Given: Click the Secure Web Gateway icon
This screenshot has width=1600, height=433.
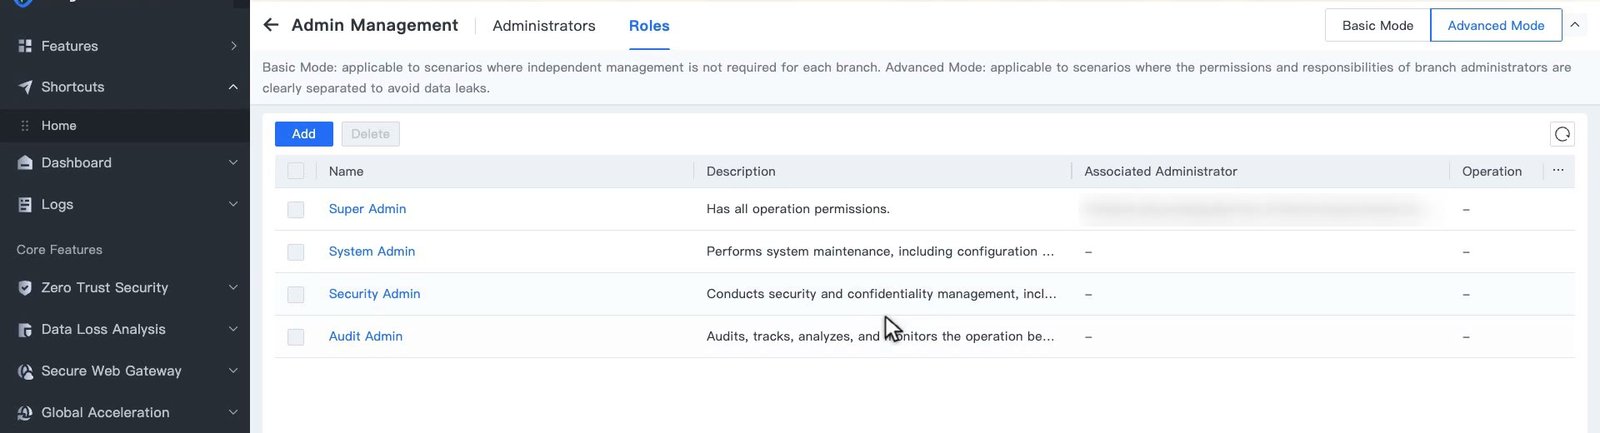Looking at the screenshot, I should [25, 371].
